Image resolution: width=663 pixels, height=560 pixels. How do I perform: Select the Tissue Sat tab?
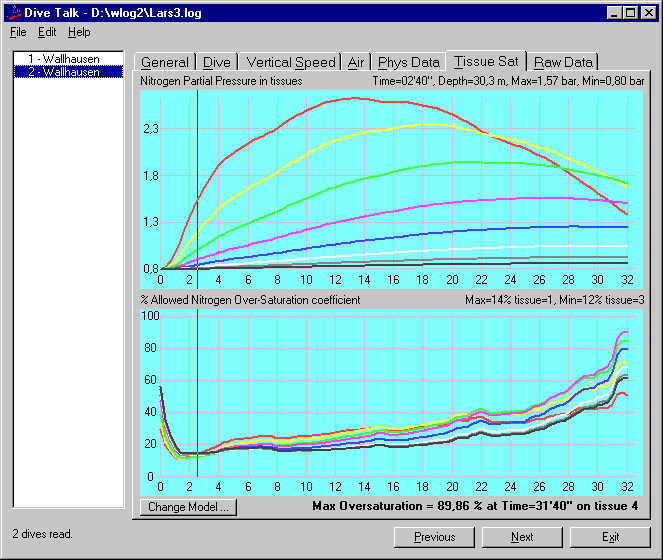pos(486,61)
